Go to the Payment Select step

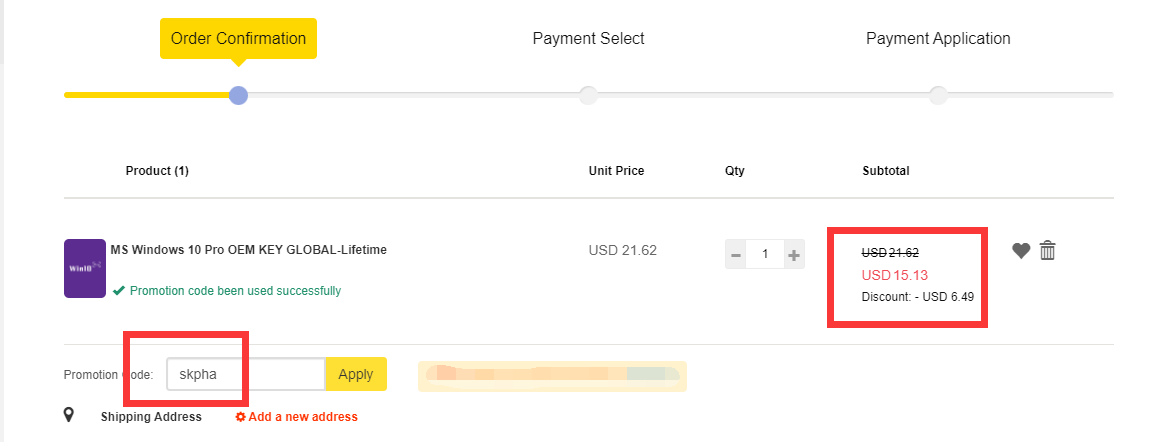588,38
